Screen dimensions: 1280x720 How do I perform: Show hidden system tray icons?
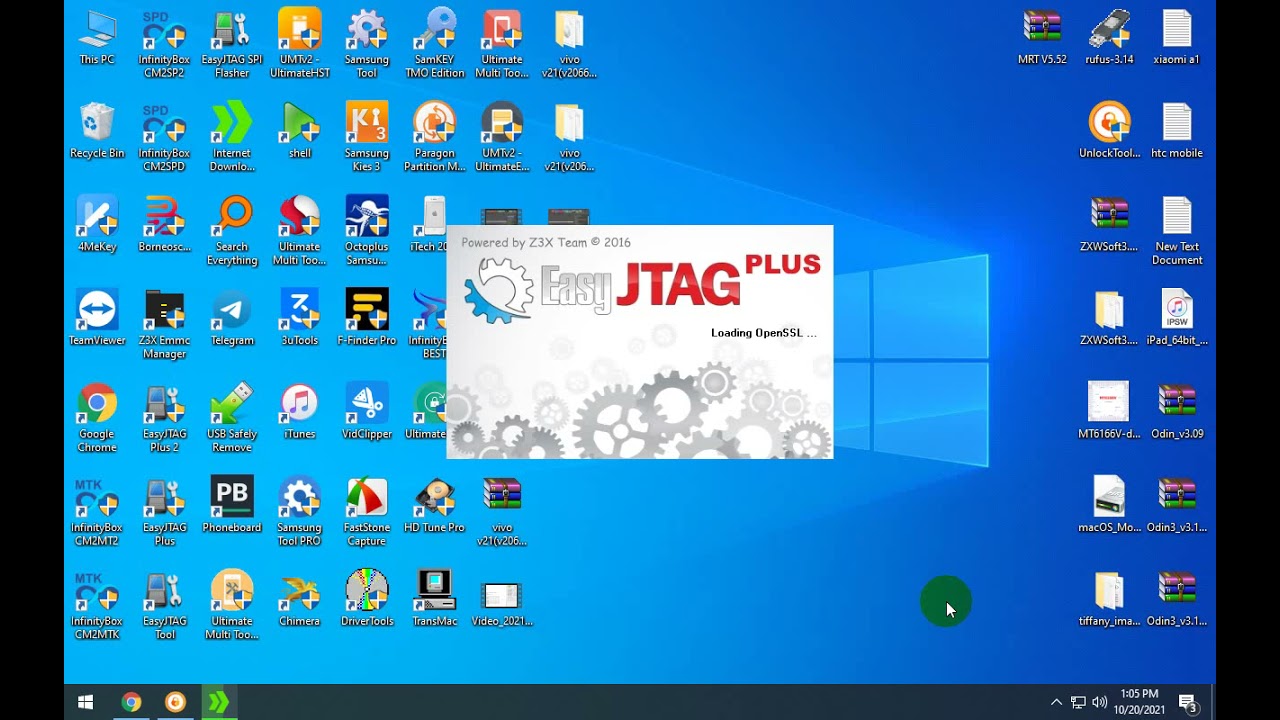tap(1056, 702)
